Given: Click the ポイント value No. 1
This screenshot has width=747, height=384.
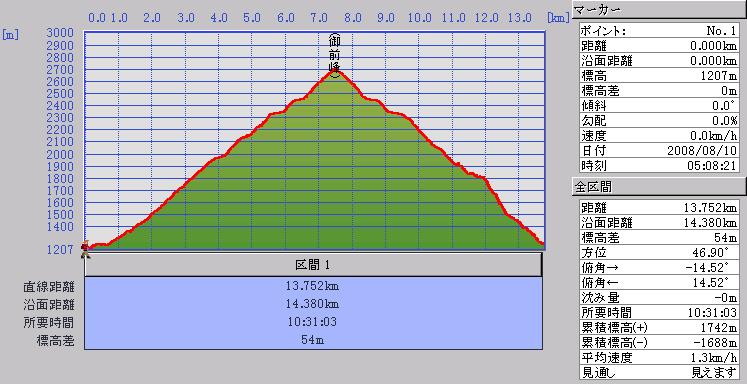Looking at the screenshot, I should tap(721, 31).
